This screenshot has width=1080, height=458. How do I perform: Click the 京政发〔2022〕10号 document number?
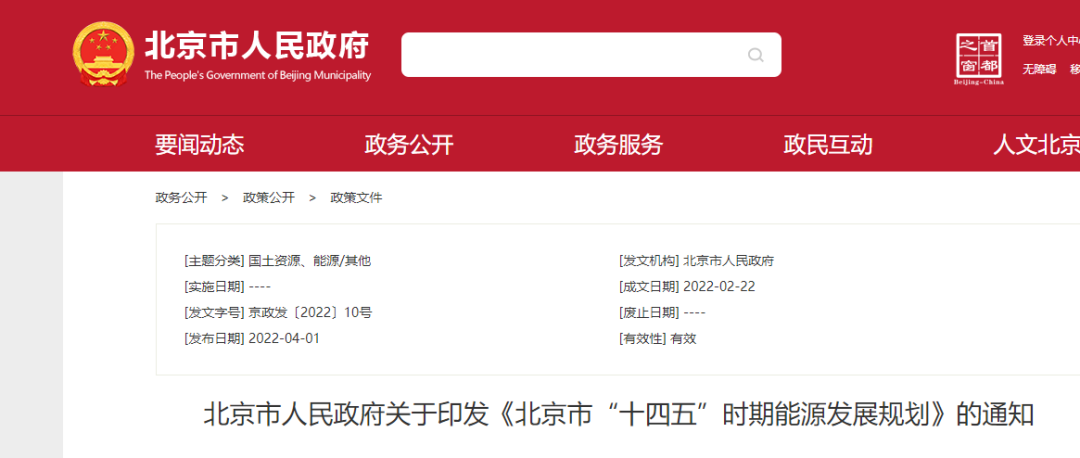[x=310, y=313]
